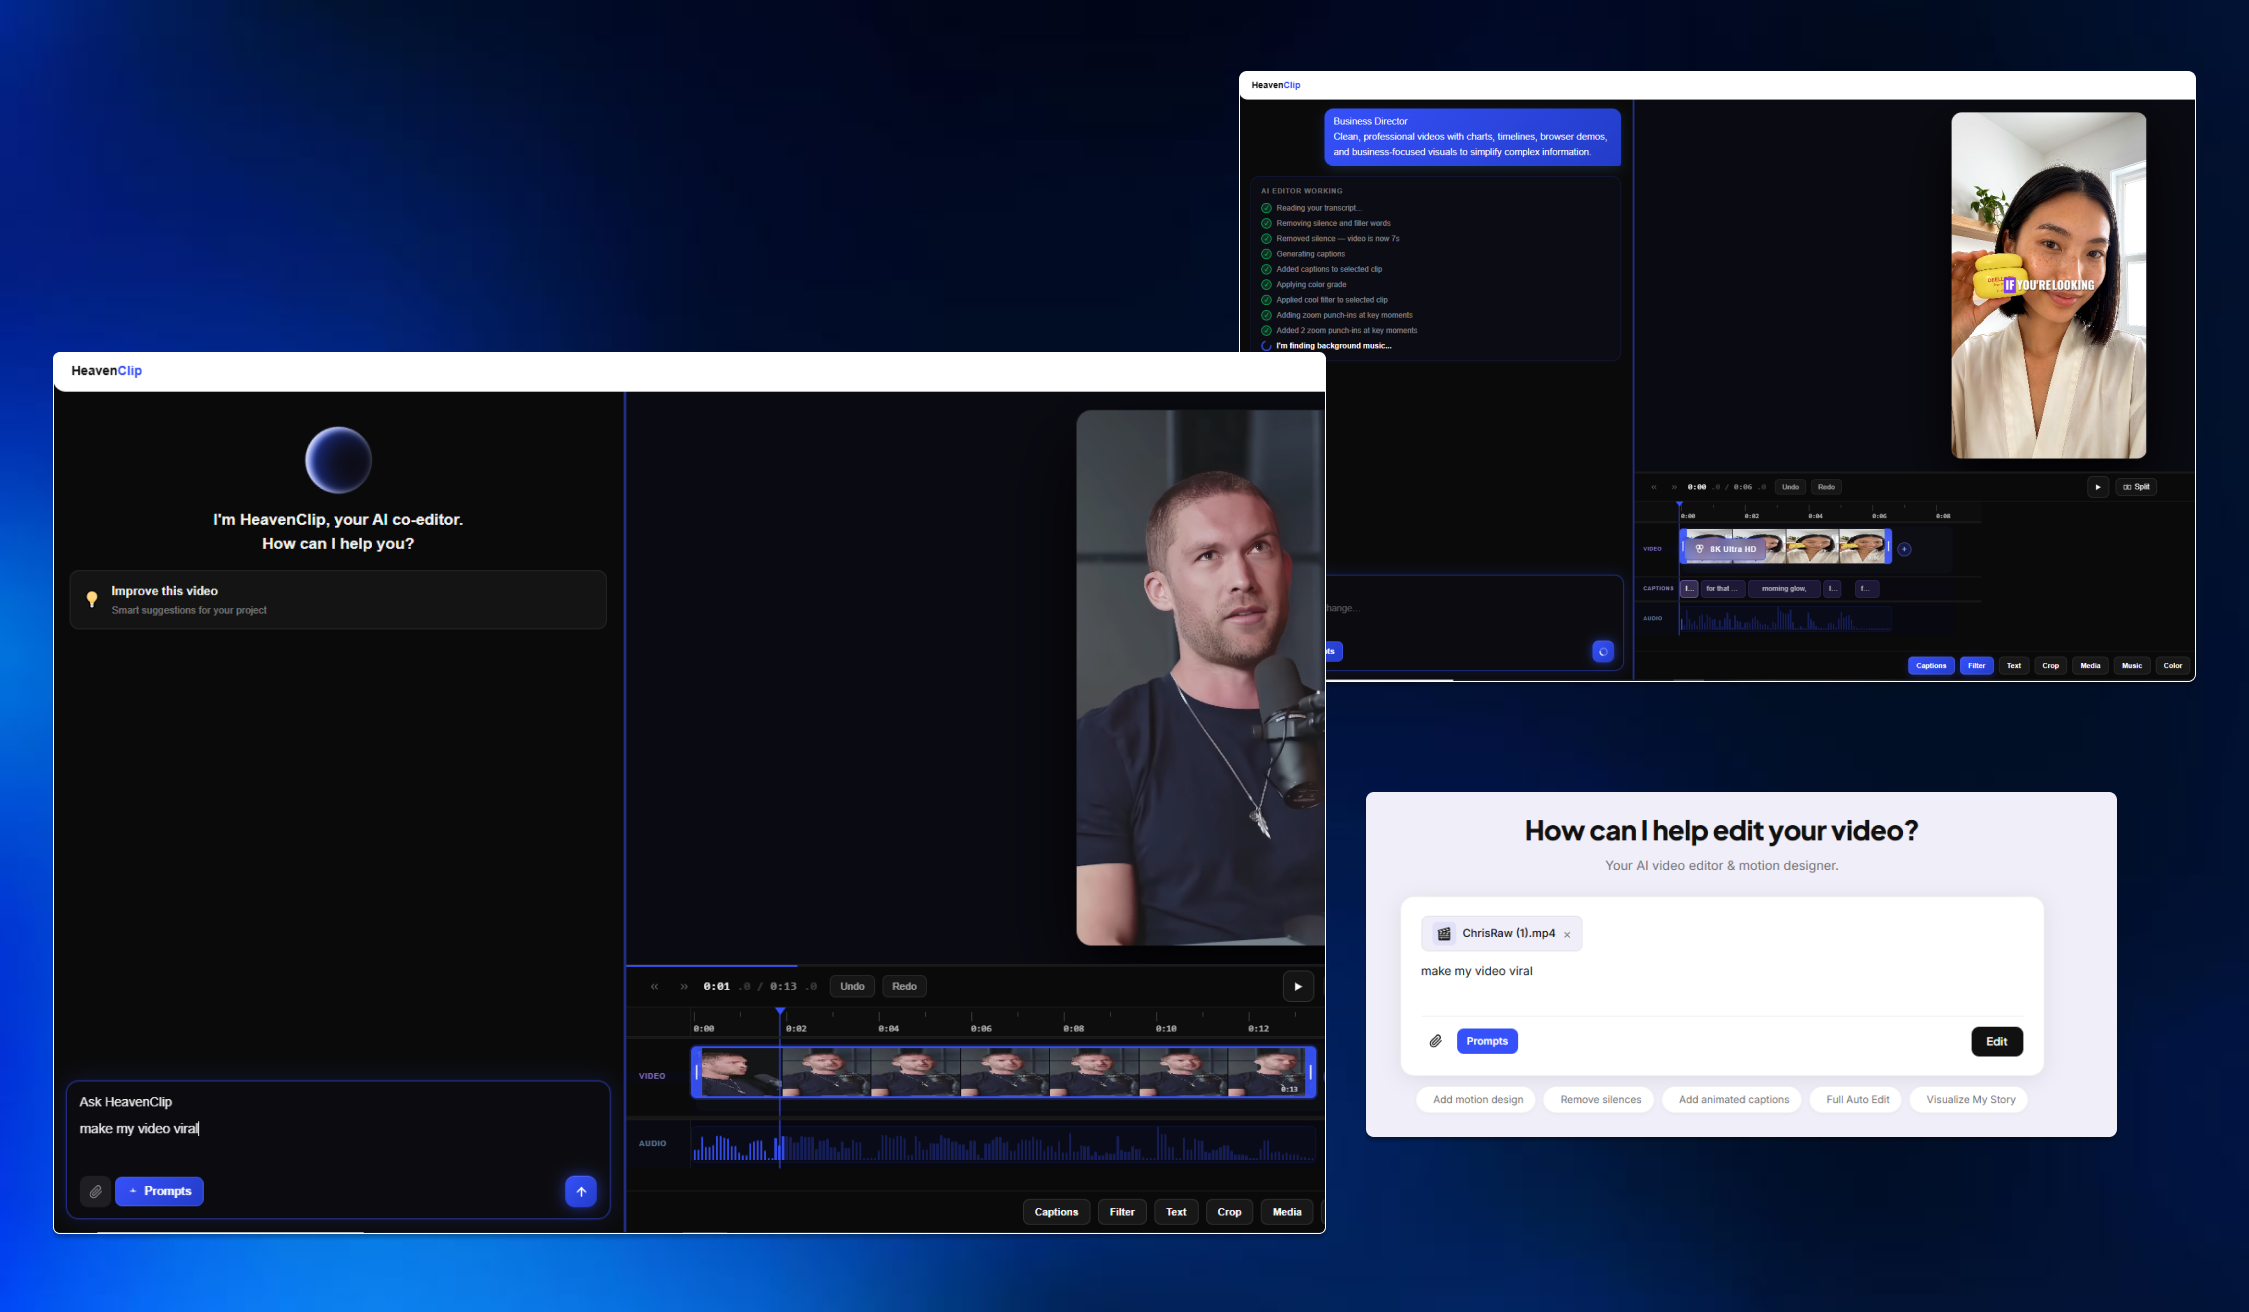Choose the Add motion design suggestion
The height and width of the screenshot is (1312, 2249).
click(x=1477, y=1099)
